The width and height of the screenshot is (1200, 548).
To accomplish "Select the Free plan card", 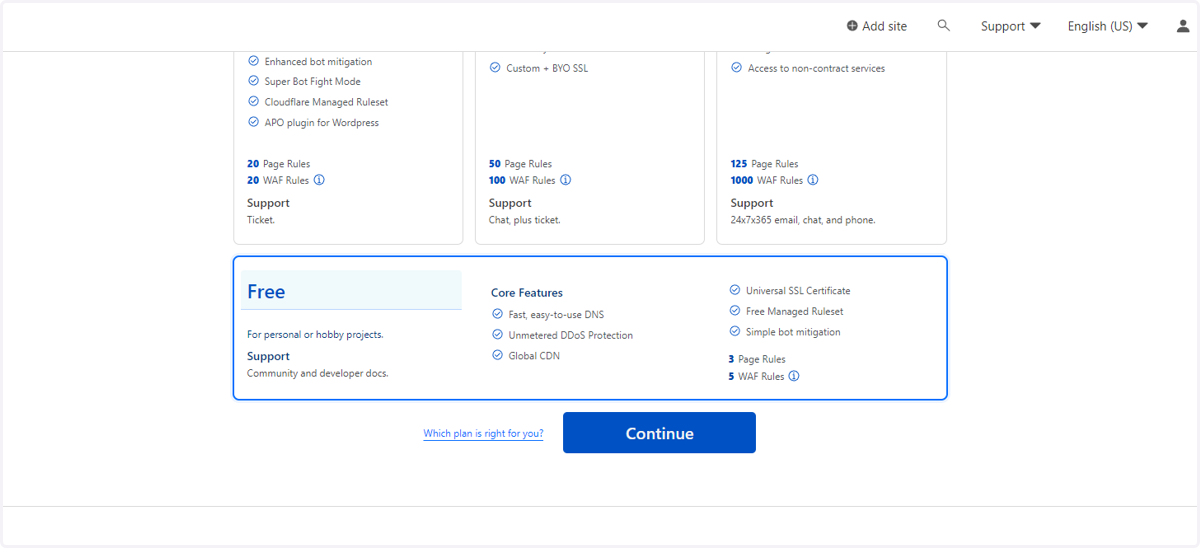I will click(x=590, y=328).
